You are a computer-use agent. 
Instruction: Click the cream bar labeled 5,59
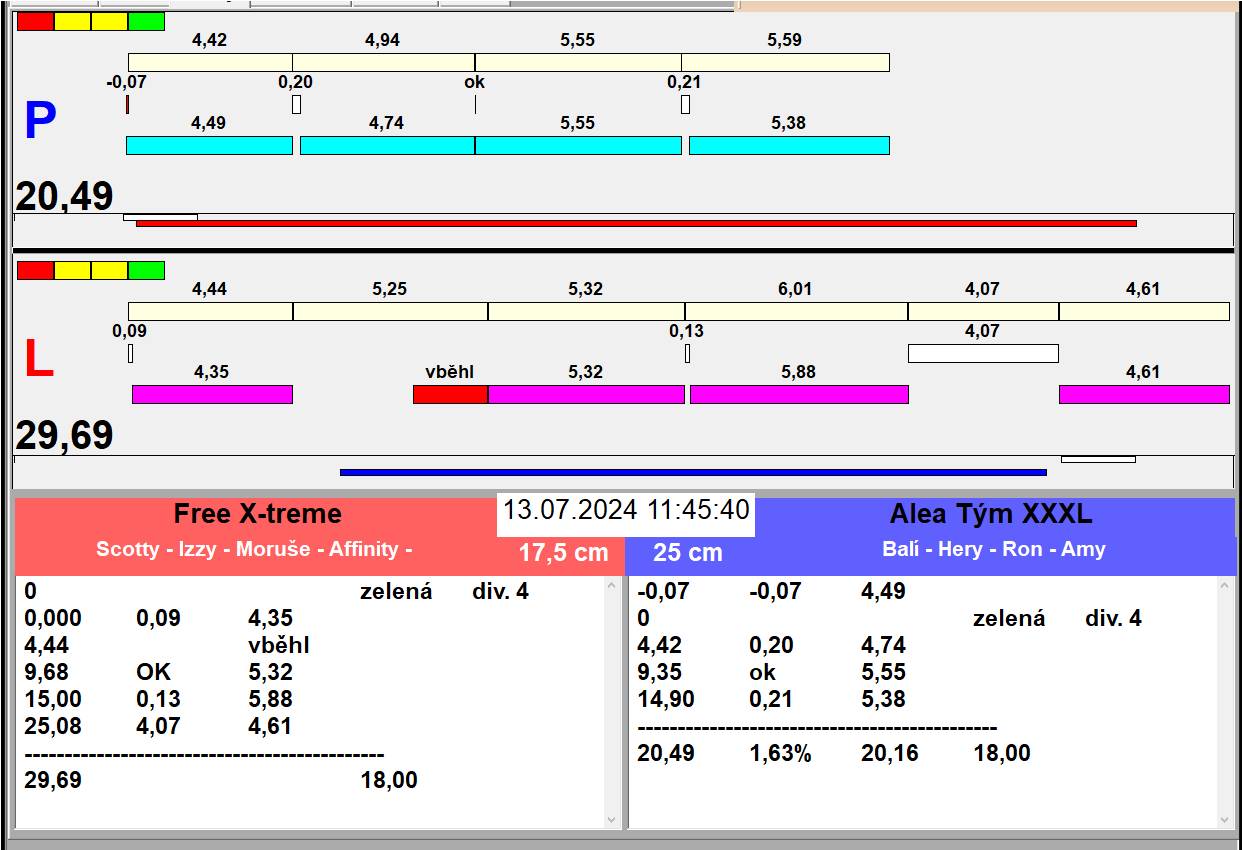tap(785, 62)
